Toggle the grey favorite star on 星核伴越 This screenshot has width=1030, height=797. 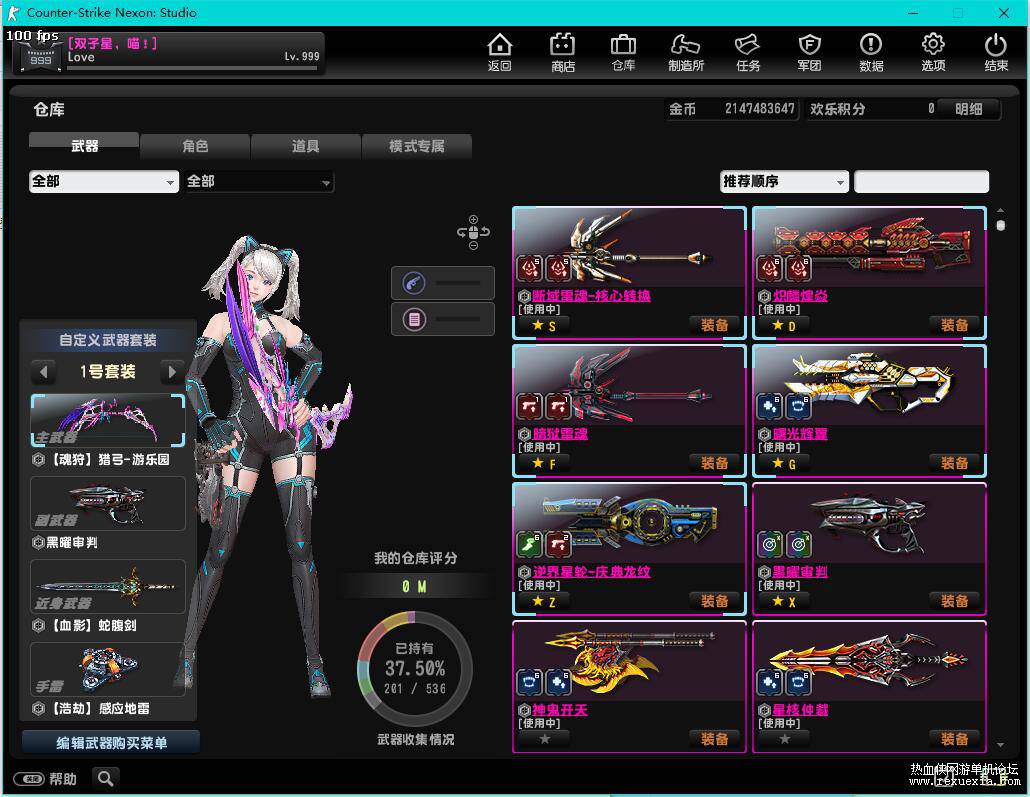(x=784, y=739)
